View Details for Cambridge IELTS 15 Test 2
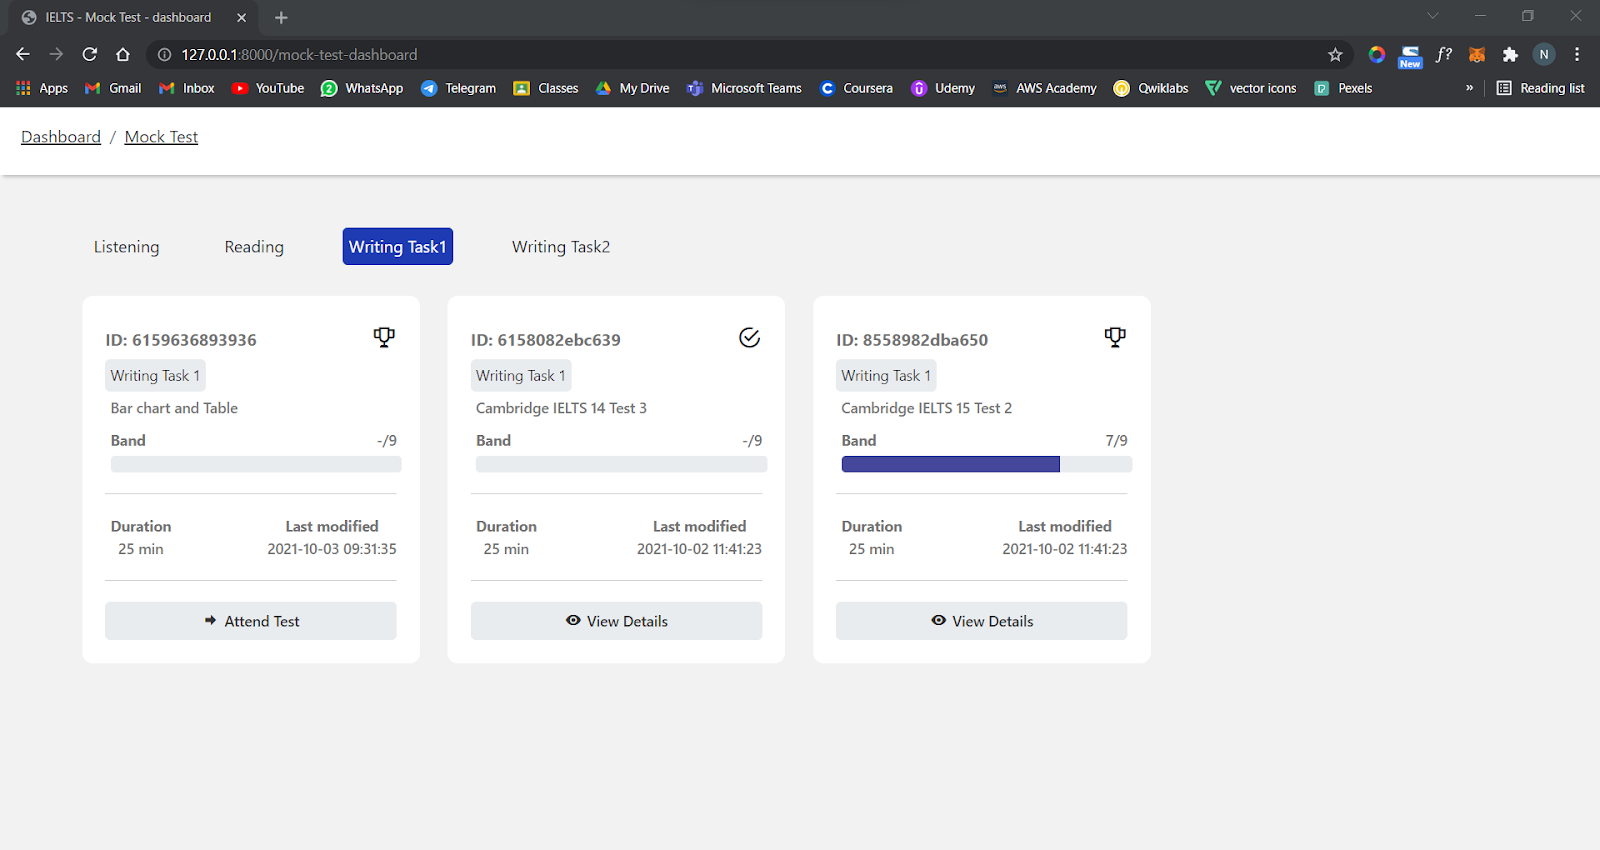The image size is (1600, 850). coord(982,621)
